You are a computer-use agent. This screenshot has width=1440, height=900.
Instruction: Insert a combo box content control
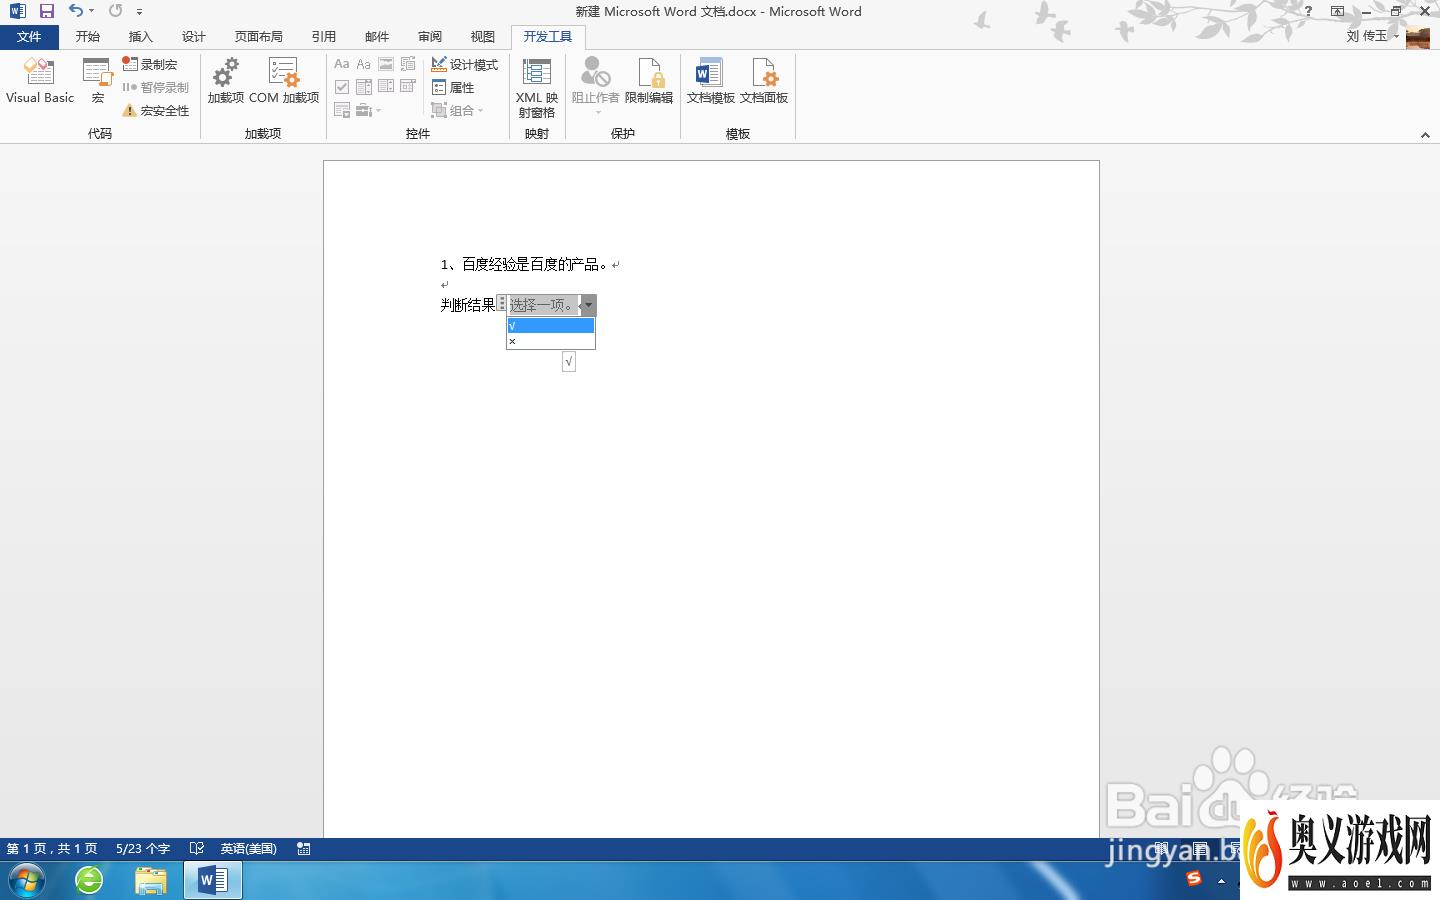pos(364,87)
